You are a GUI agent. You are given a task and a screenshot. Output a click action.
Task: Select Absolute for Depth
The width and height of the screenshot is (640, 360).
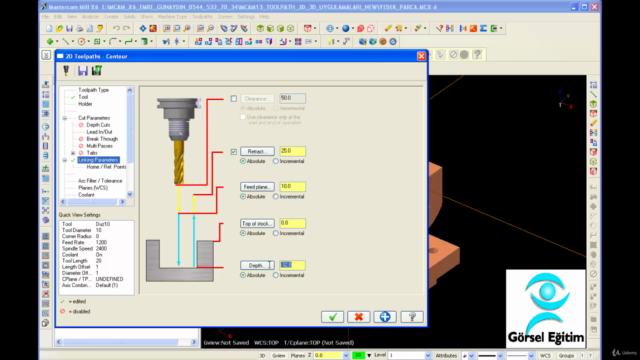(243, 275)
